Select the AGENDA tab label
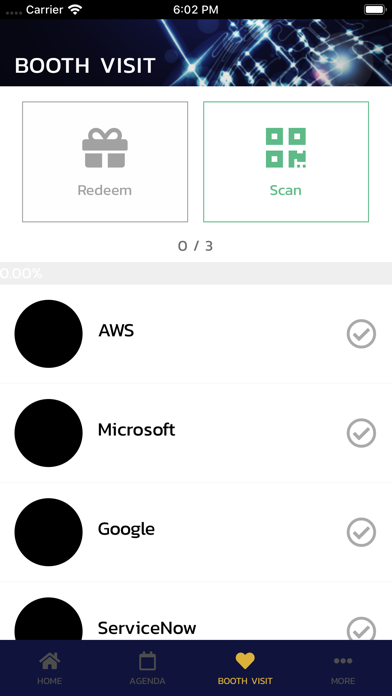Viewport: 392px width, 696px height. pos(147,681)
